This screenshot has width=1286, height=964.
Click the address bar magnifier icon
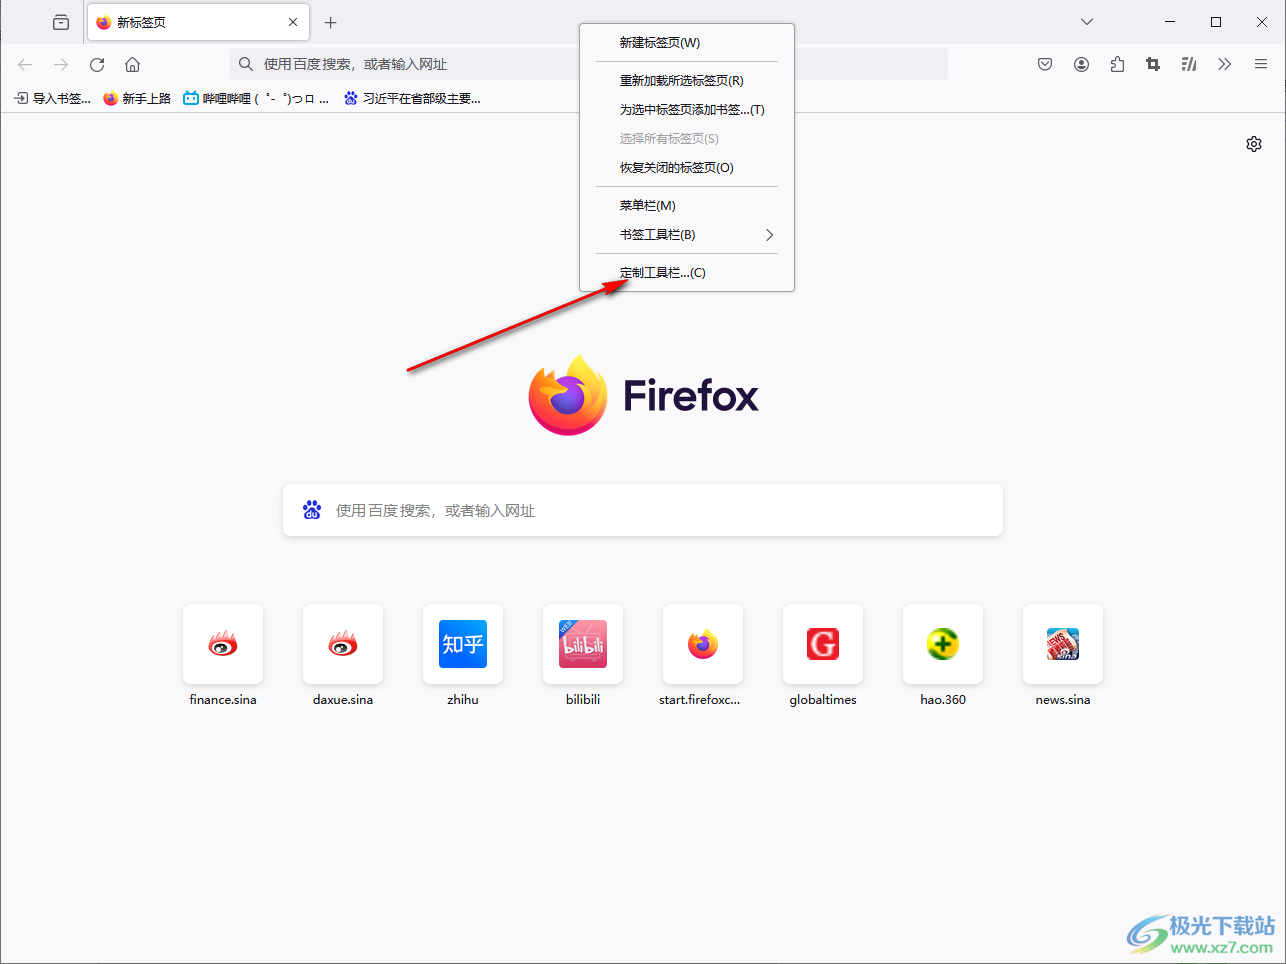click(246, 64)
